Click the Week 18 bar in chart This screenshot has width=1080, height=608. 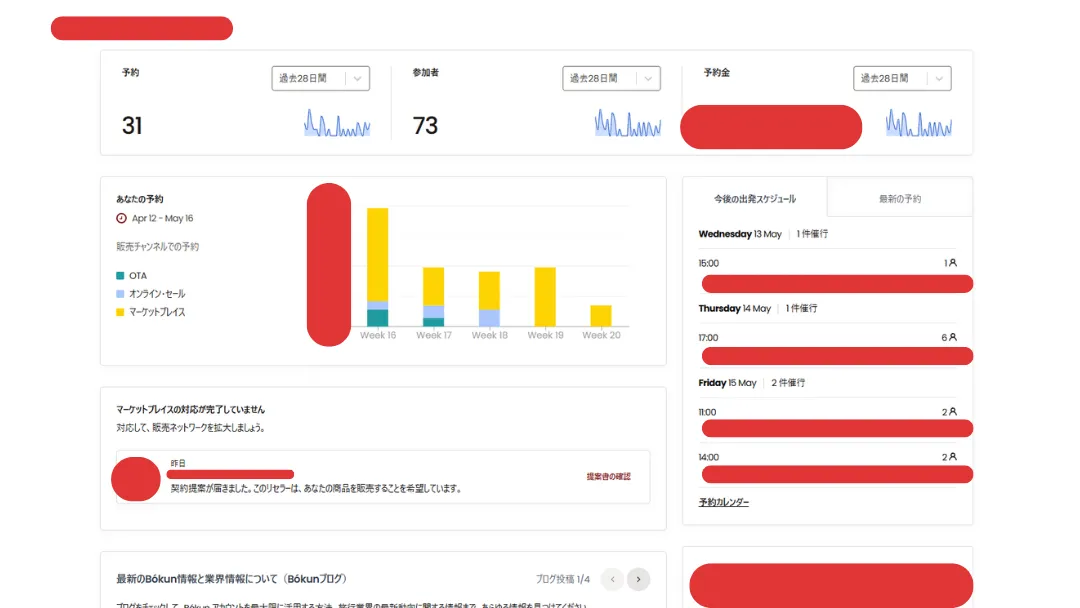pyautogui.click(x=489, y=299)
